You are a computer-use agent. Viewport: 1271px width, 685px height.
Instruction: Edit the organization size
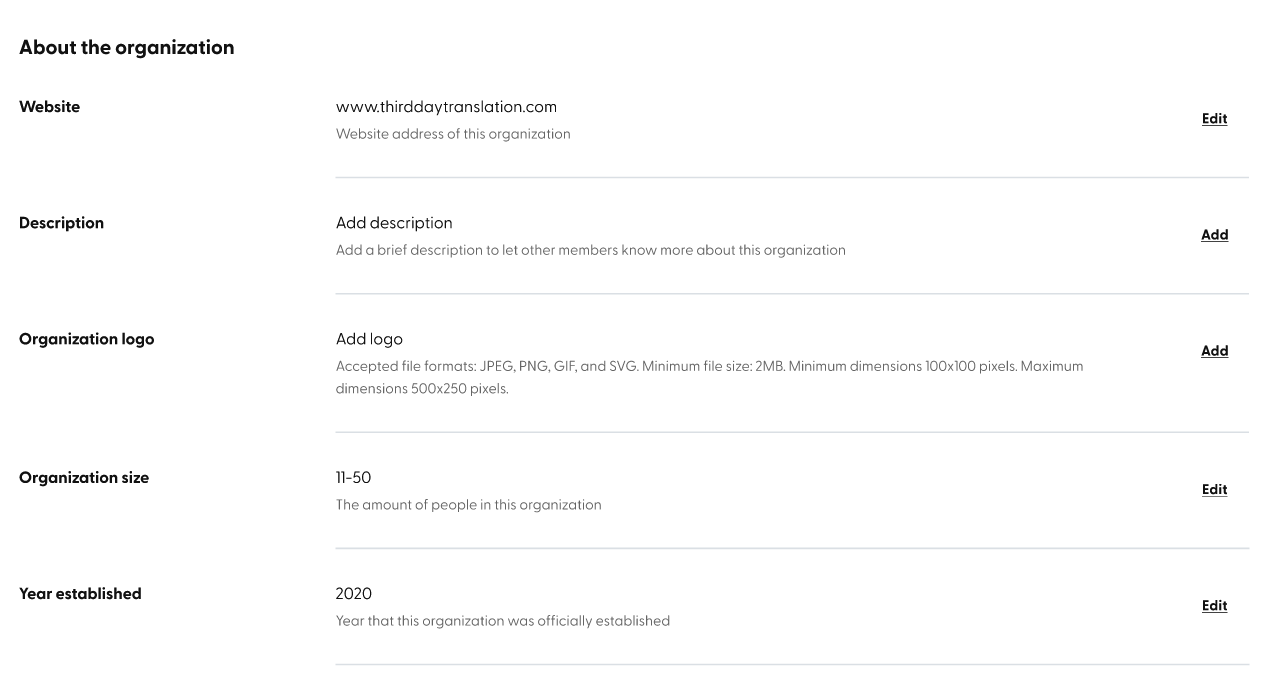(1214, 490)
